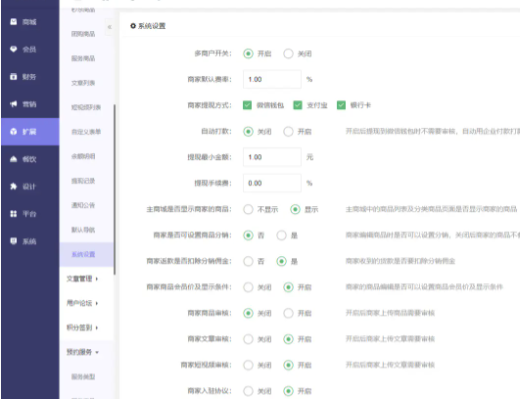Set 多商户开关 to 关闭
Screen dimensions: 520x399
288,53
